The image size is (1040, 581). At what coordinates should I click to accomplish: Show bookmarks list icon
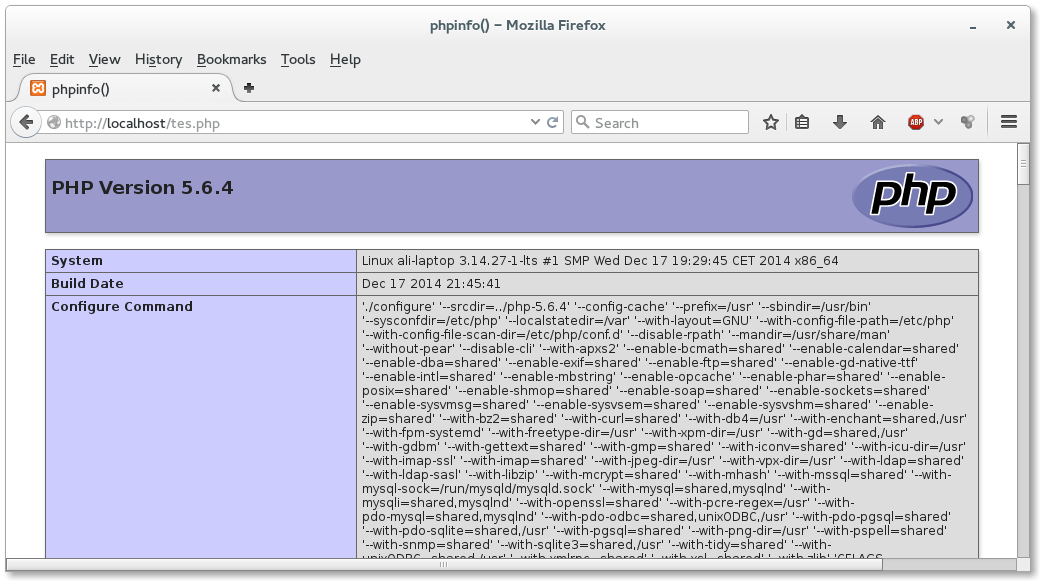point(802,123)
